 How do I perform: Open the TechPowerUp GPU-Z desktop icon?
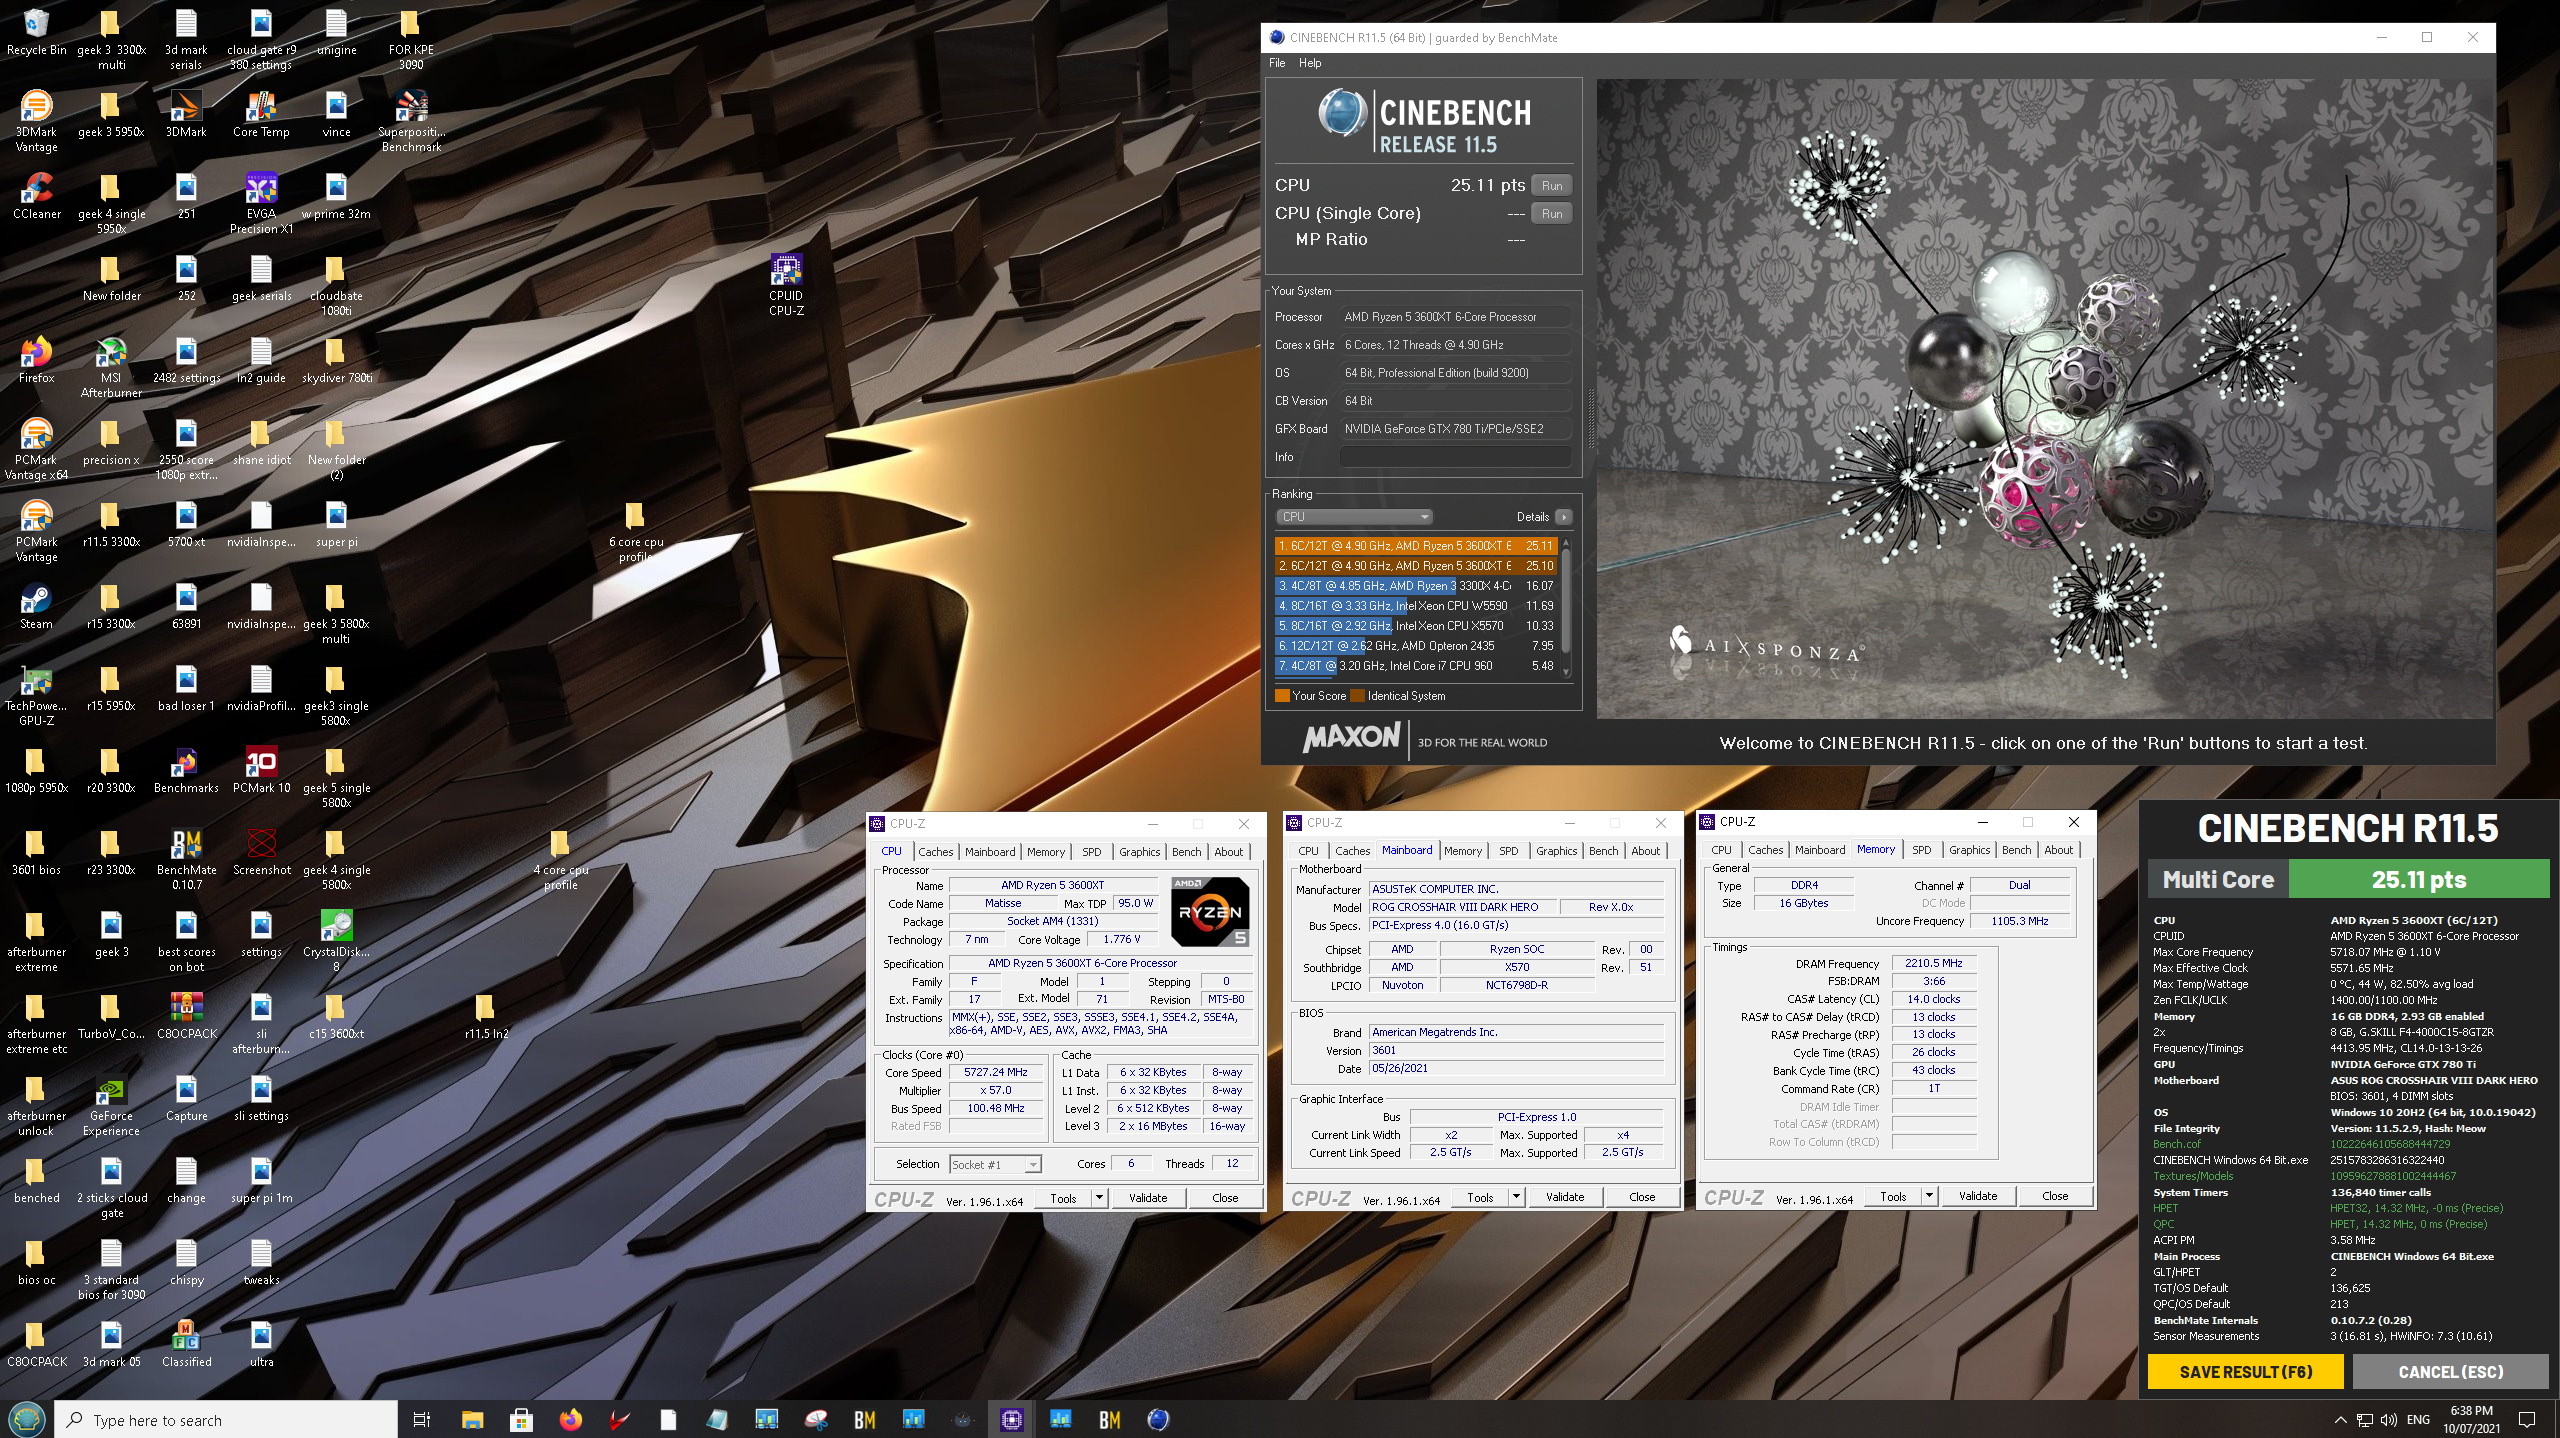pos(36,696)
